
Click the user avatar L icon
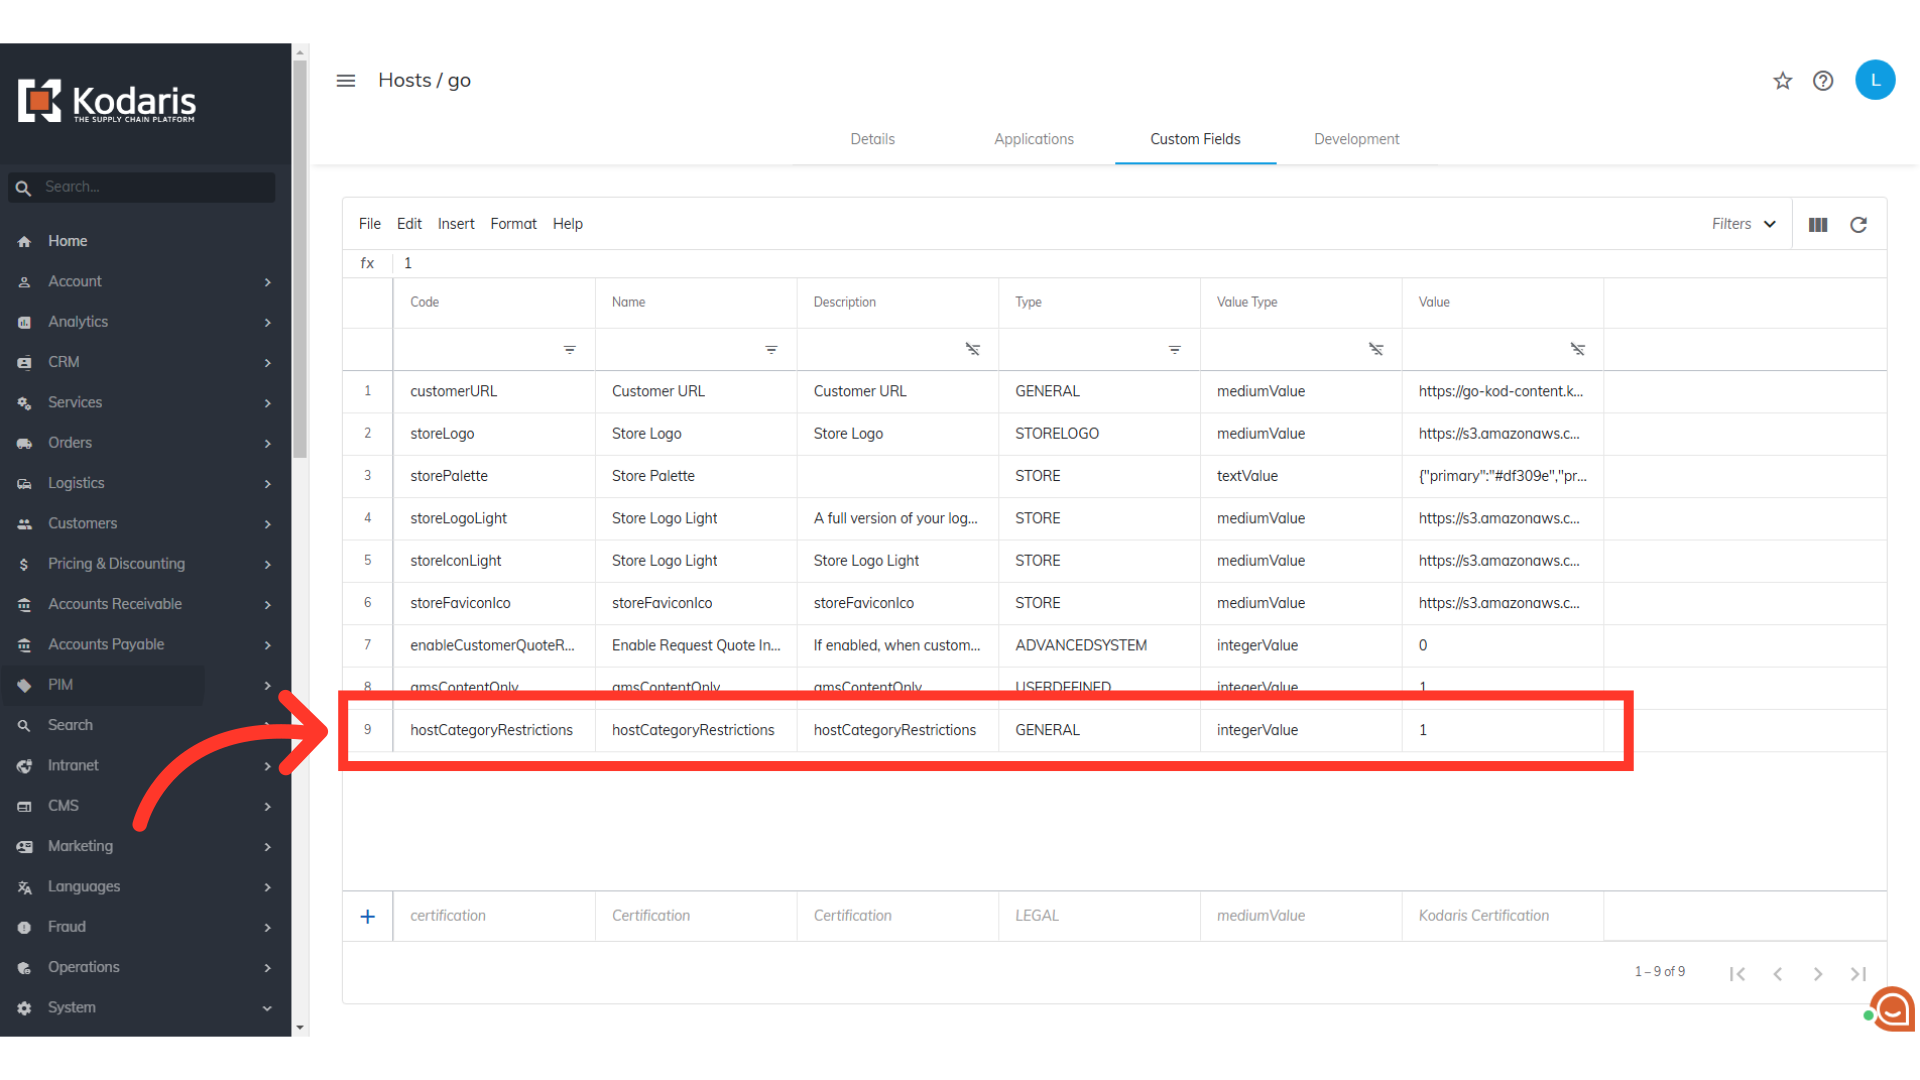point(1875,80)
